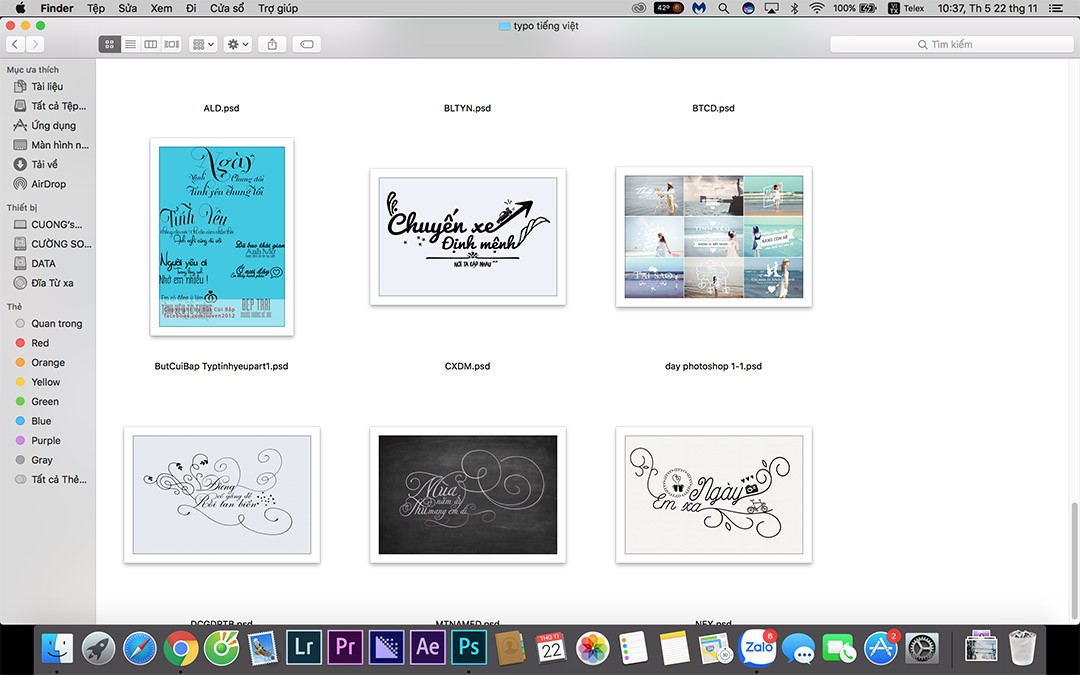Go back to the previous folder

15,44
